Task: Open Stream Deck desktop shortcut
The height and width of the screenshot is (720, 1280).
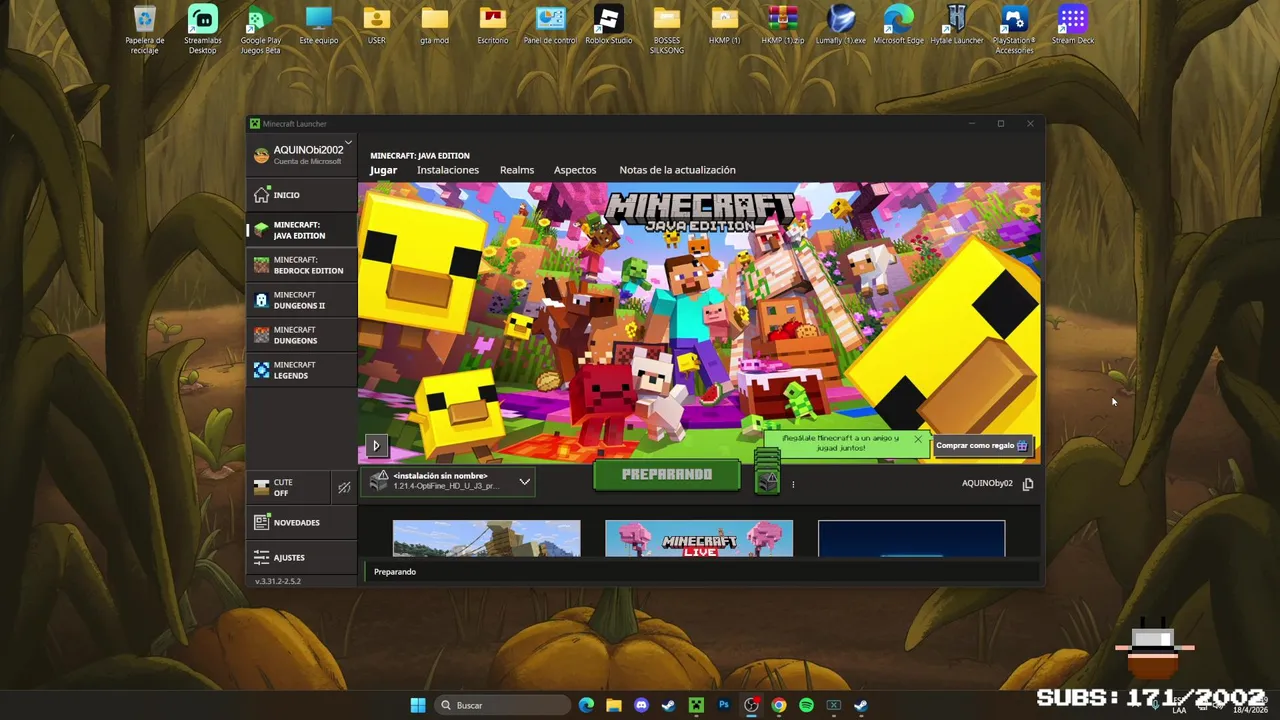Action: 1073,26
